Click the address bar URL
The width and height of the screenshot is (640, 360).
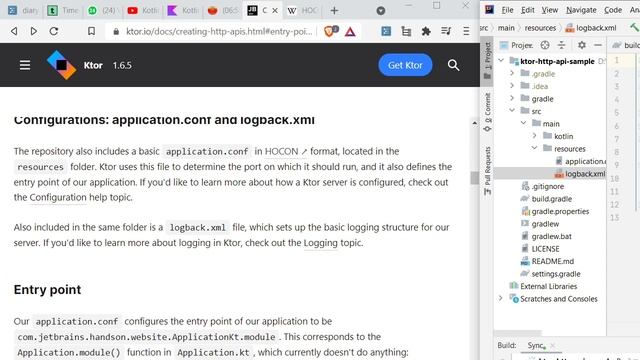point(219,31)
